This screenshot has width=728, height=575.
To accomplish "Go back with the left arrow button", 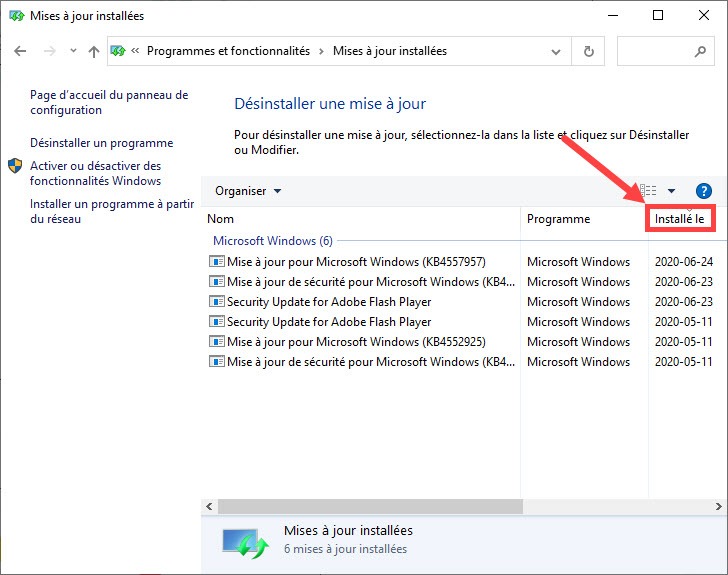I will coord(20,51).
